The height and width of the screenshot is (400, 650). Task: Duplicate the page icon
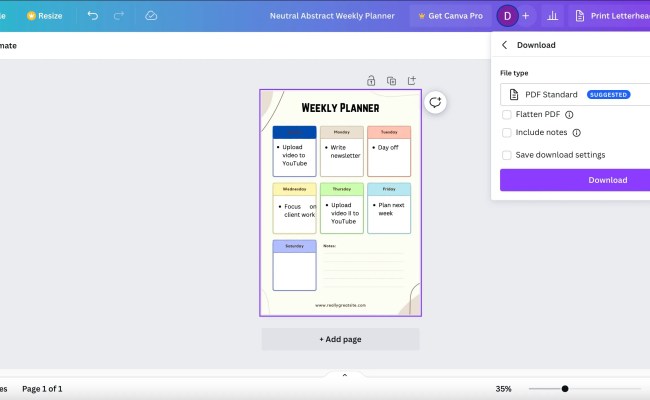pos(391,80)
